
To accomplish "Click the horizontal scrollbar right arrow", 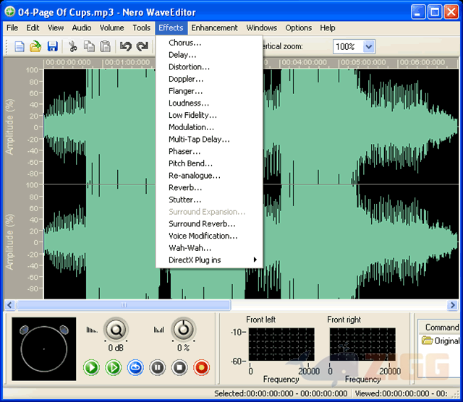I will (x=452, y=305).
